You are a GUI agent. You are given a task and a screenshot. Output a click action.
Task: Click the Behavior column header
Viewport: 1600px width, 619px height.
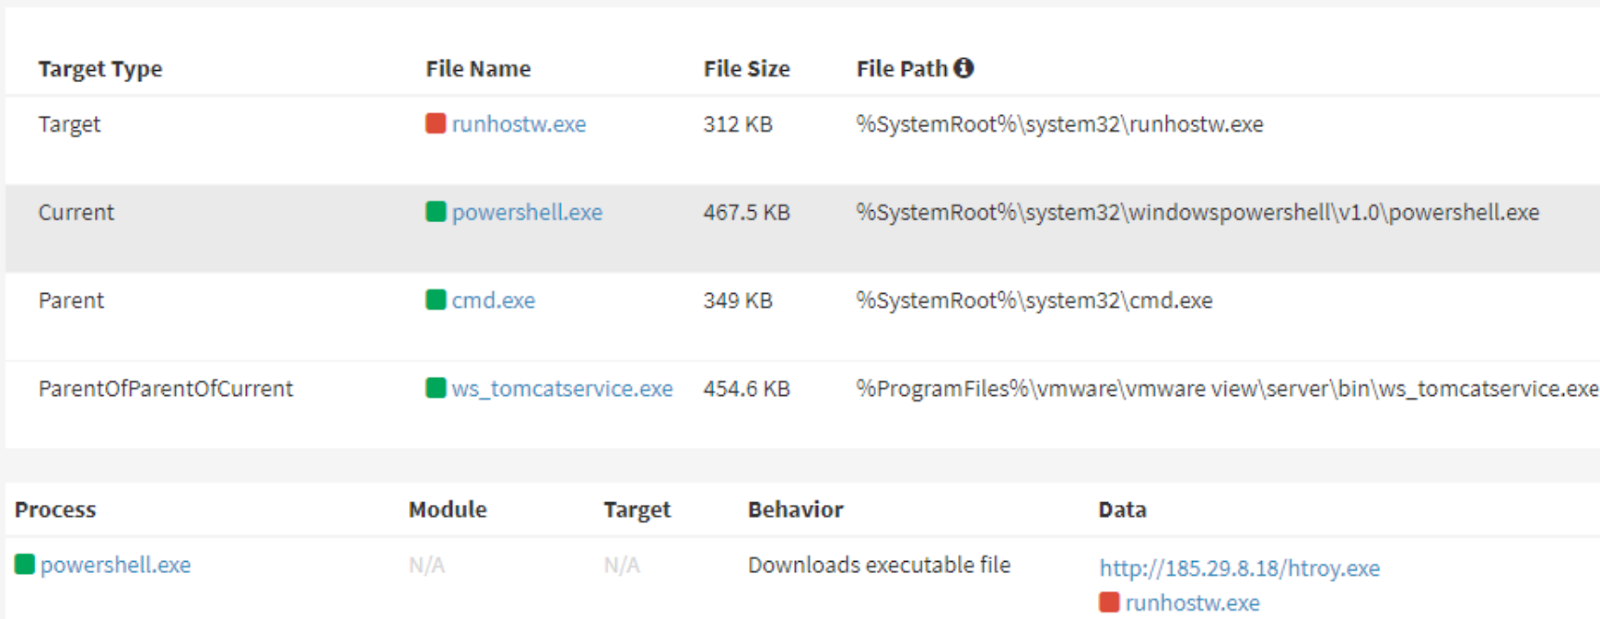pyautogui.click(x=795, y=510)
